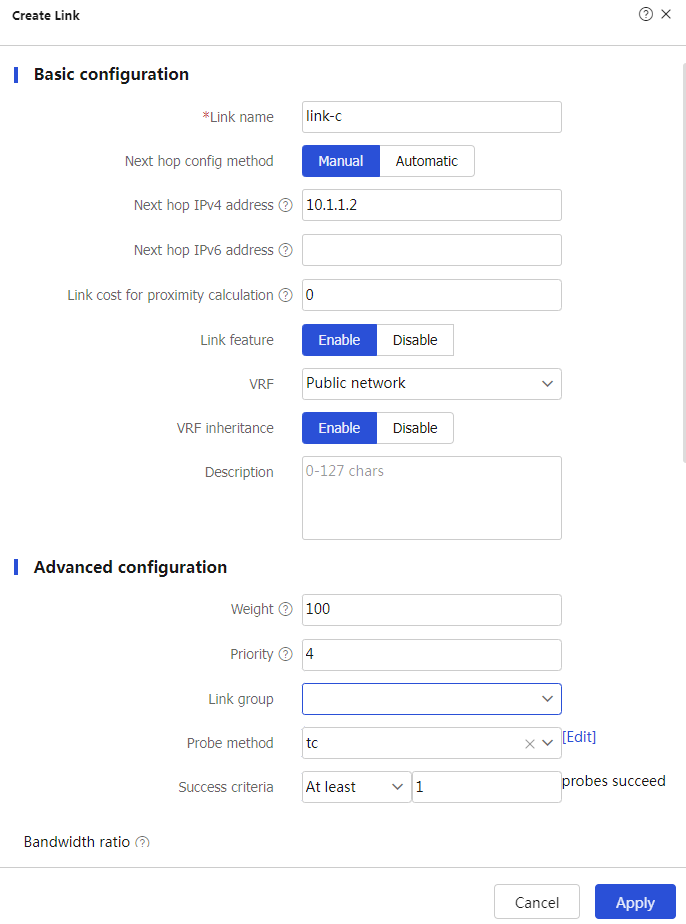This screenshot has width=686, height=924.
Task: Click help icon beside Next hop IPv4 address
Action: (x=285, y=205)
